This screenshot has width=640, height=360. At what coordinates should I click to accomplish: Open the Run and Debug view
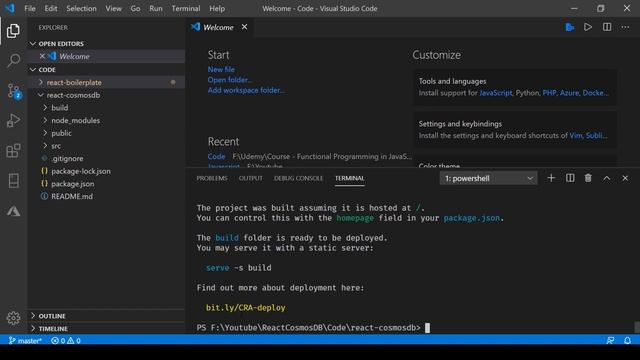13,120
